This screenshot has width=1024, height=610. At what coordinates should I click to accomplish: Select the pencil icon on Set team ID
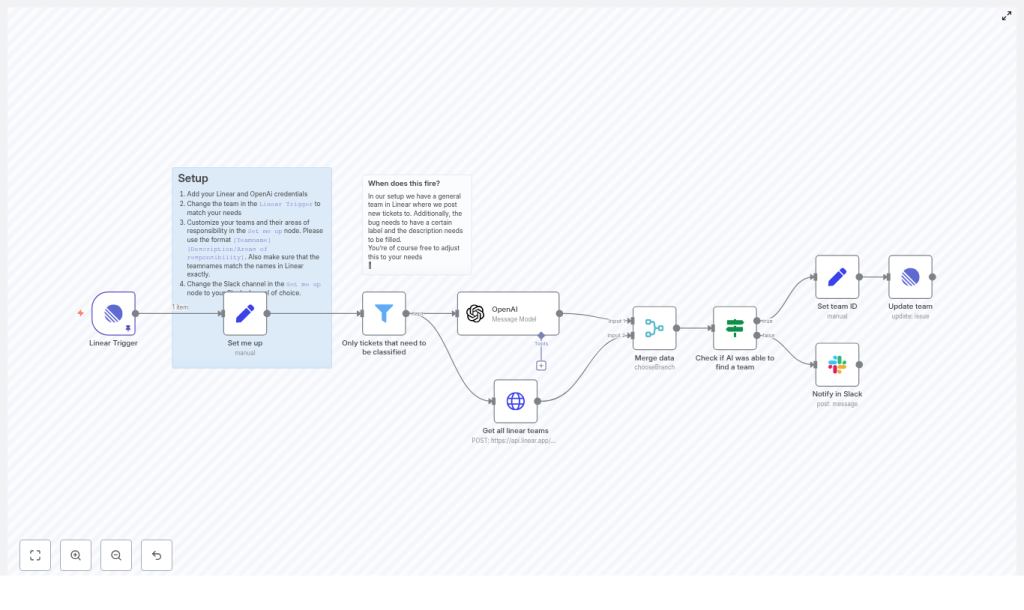pos(837,277)
